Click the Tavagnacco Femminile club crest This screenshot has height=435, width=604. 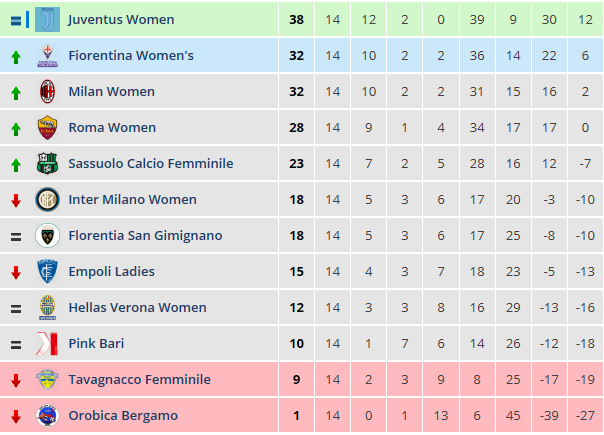[x=47, y=380]
